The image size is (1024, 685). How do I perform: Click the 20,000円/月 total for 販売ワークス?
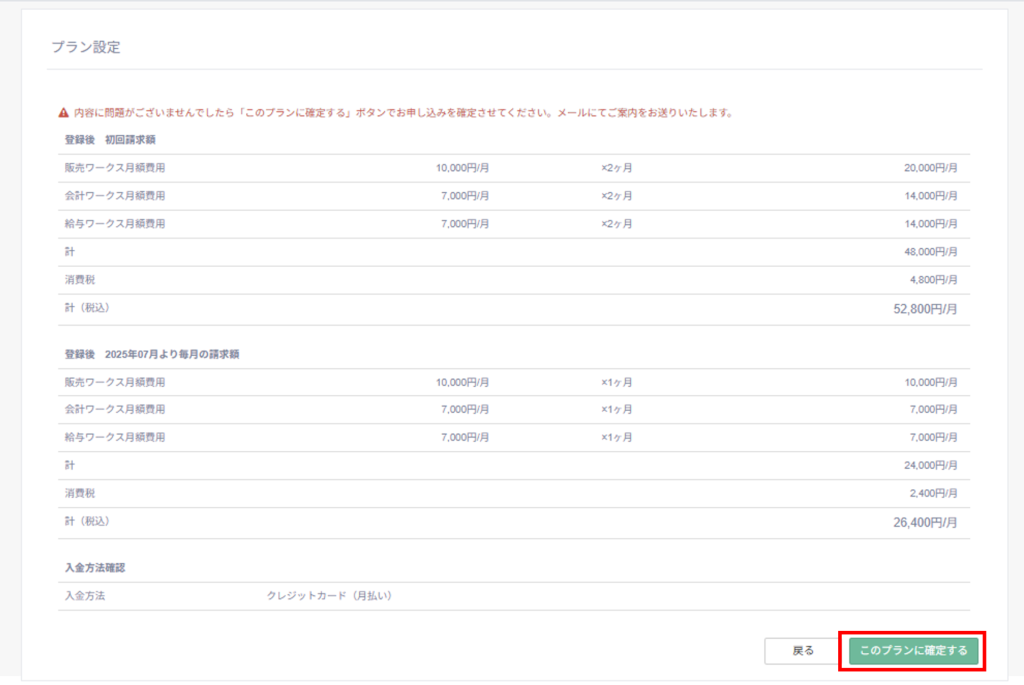tap(931, 168)
